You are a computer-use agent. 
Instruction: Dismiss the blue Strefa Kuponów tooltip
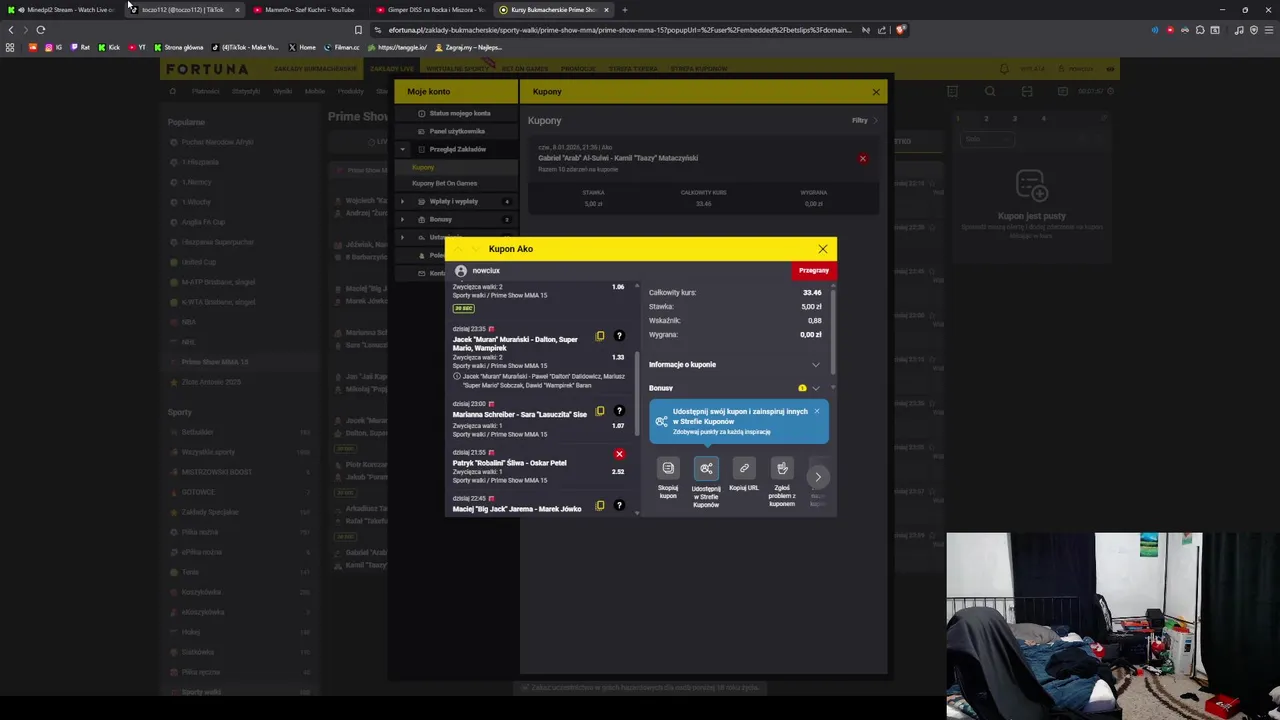[816, 411]
